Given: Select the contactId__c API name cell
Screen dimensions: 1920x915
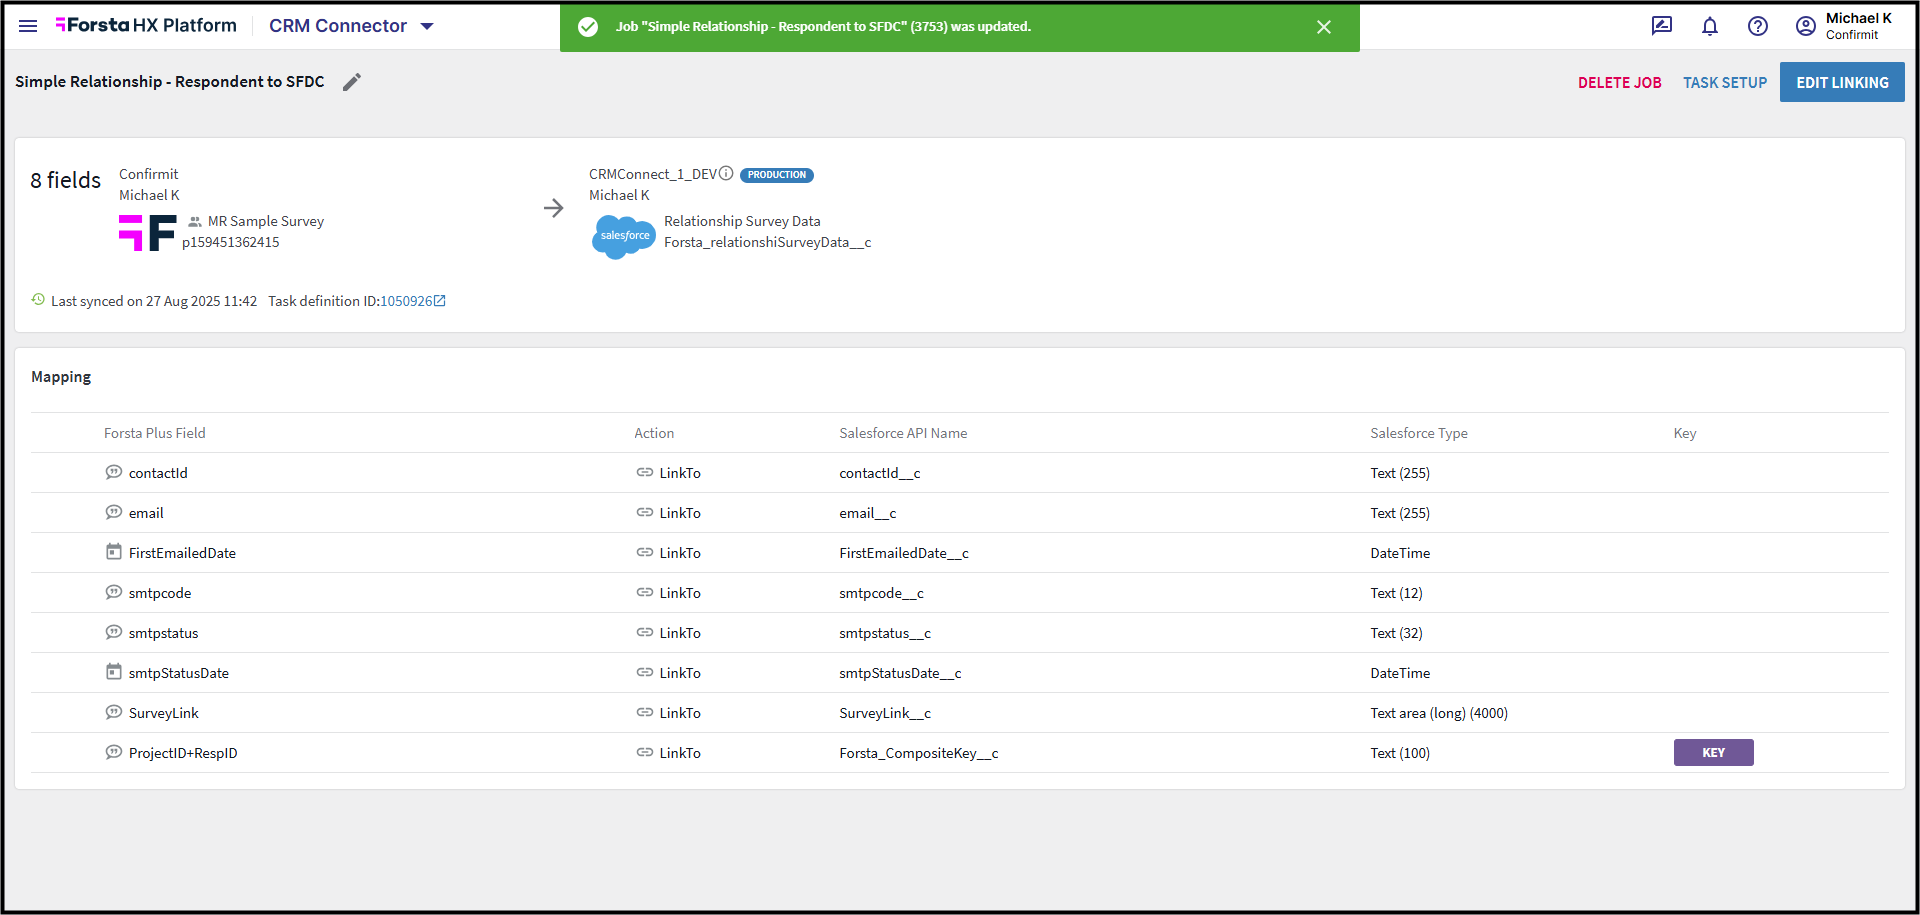Looking at the screenshot, I should click(x=880, y=473).
